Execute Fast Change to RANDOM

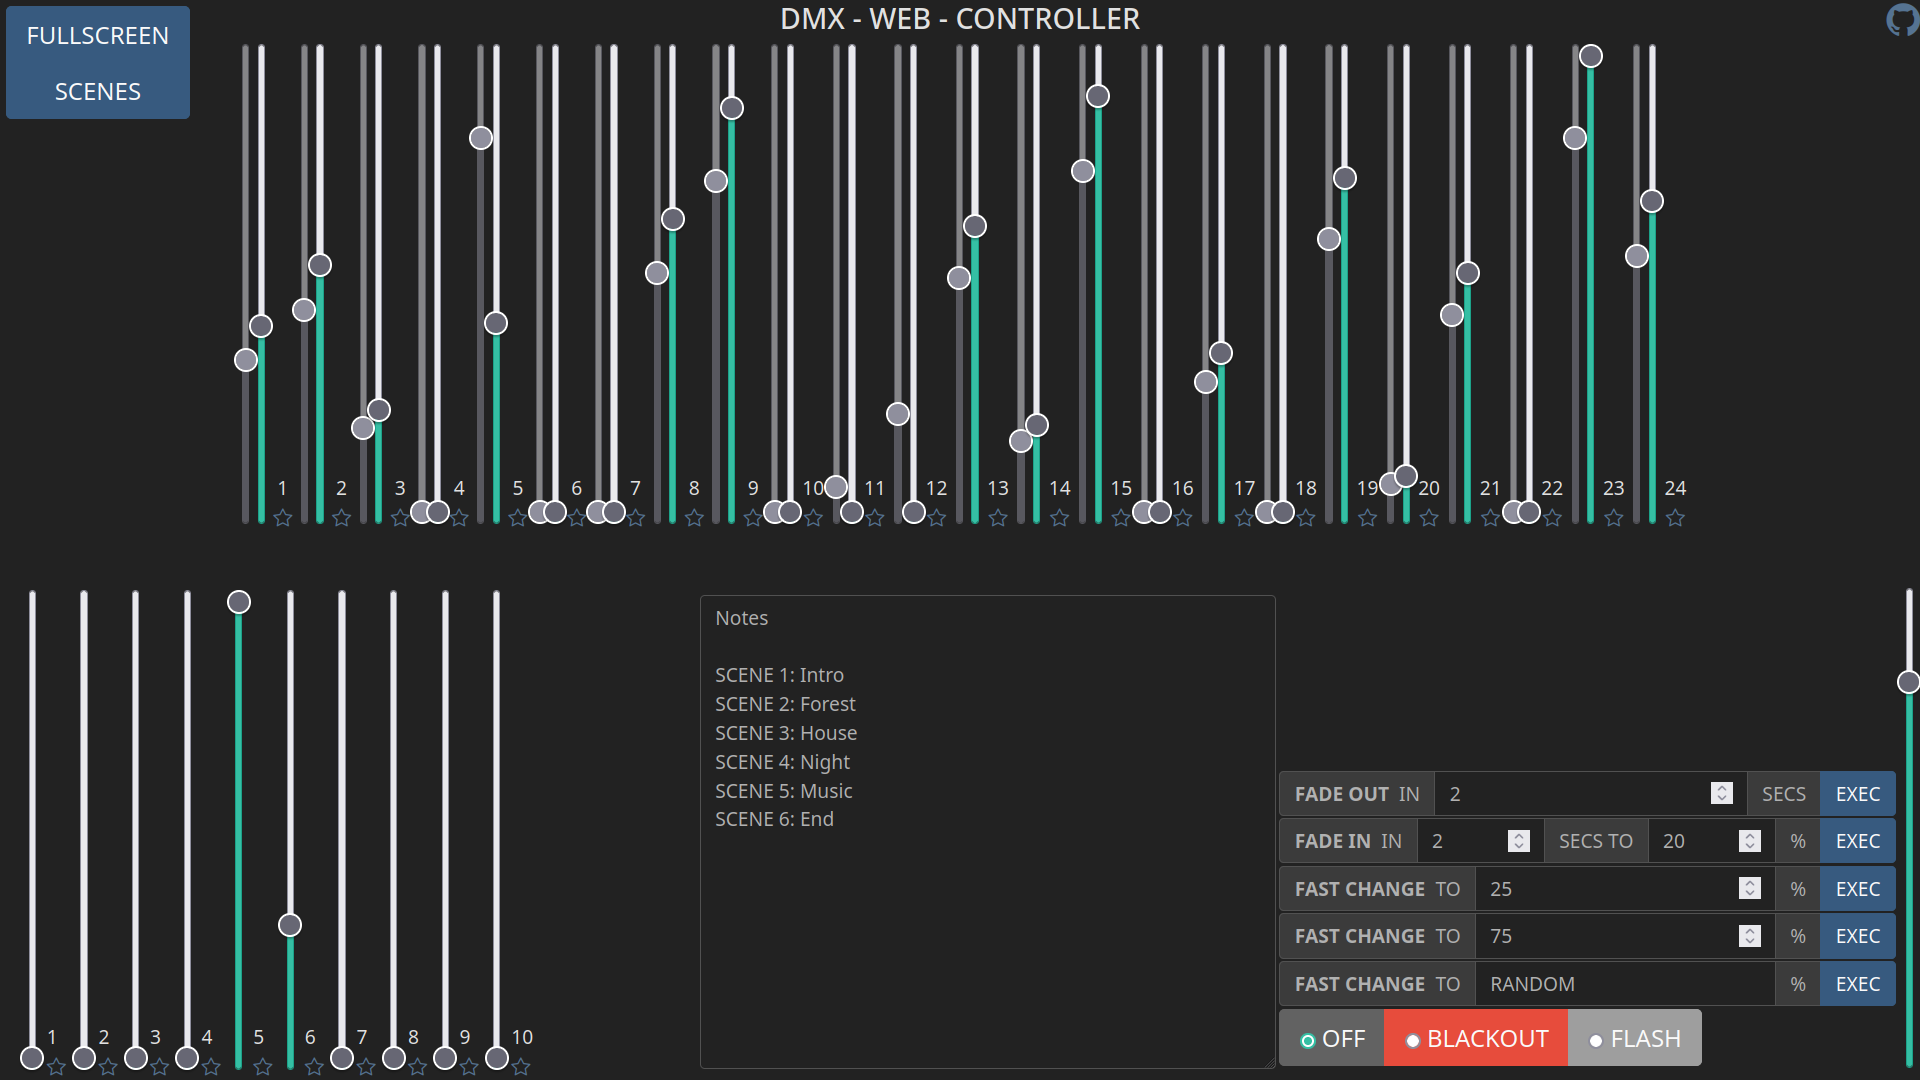coord(1857,984)
